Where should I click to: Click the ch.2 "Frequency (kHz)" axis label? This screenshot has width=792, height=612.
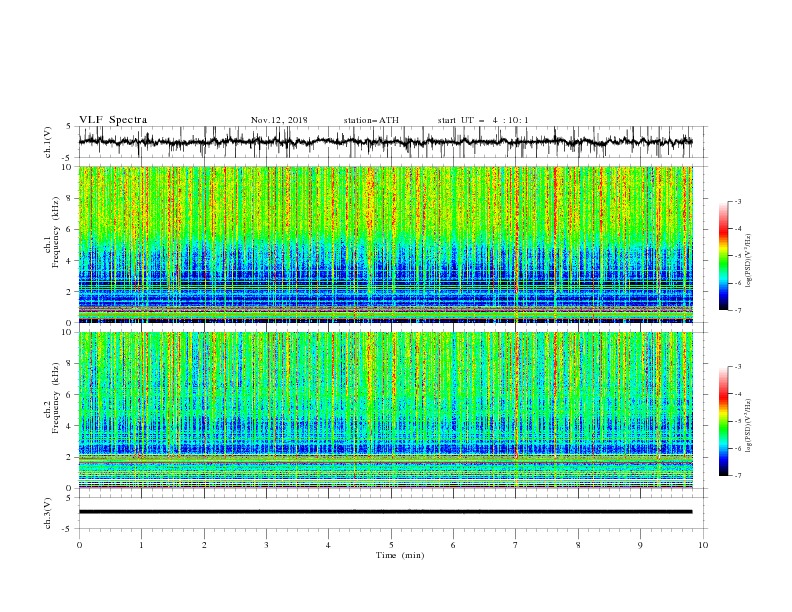(55, 398)
